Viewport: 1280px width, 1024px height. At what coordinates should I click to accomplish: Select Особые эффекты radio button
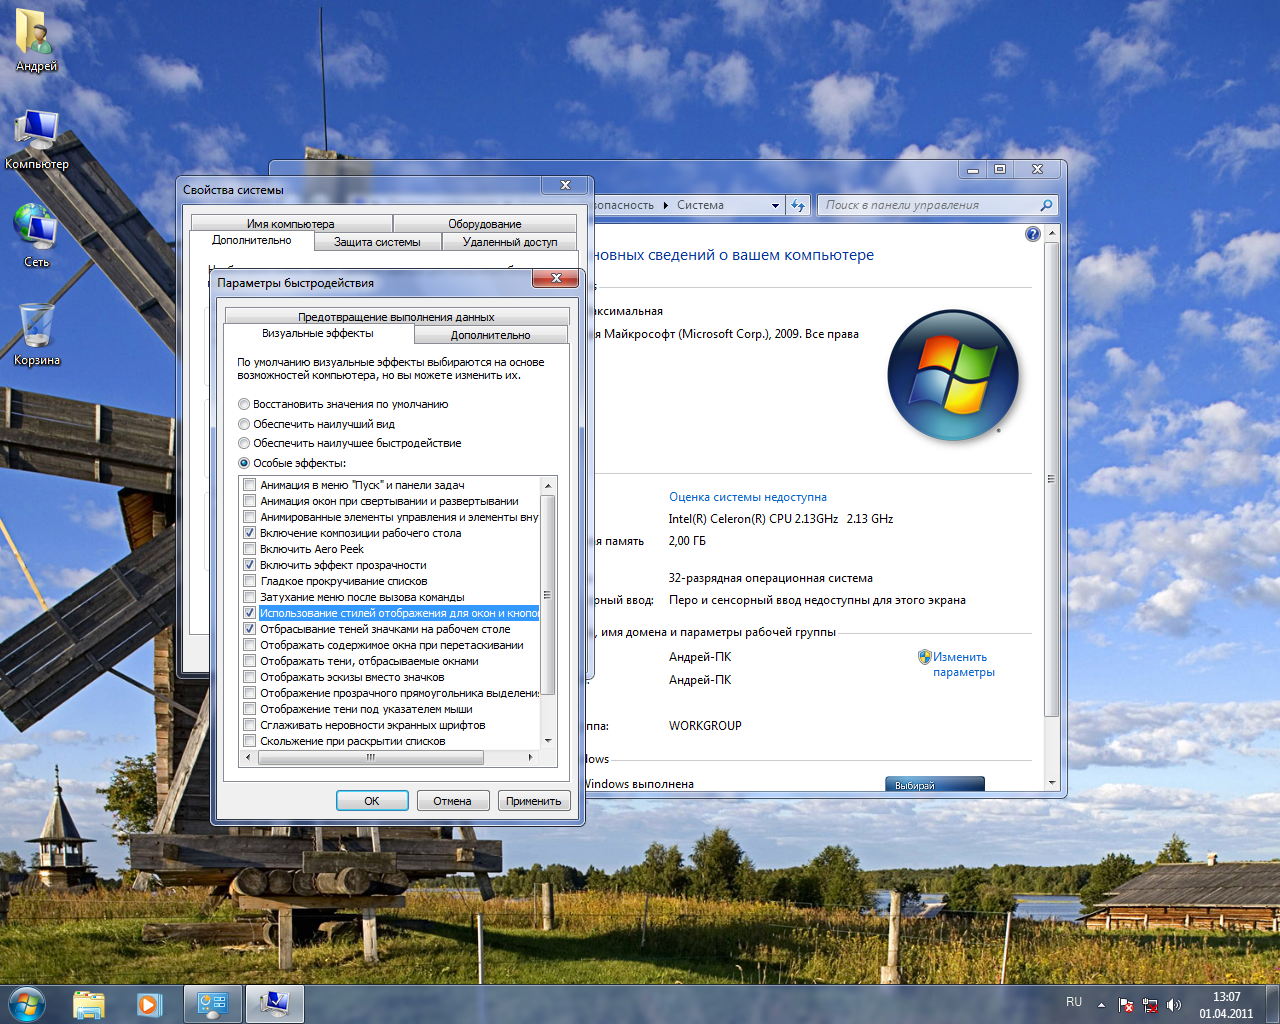coord(244,463)
